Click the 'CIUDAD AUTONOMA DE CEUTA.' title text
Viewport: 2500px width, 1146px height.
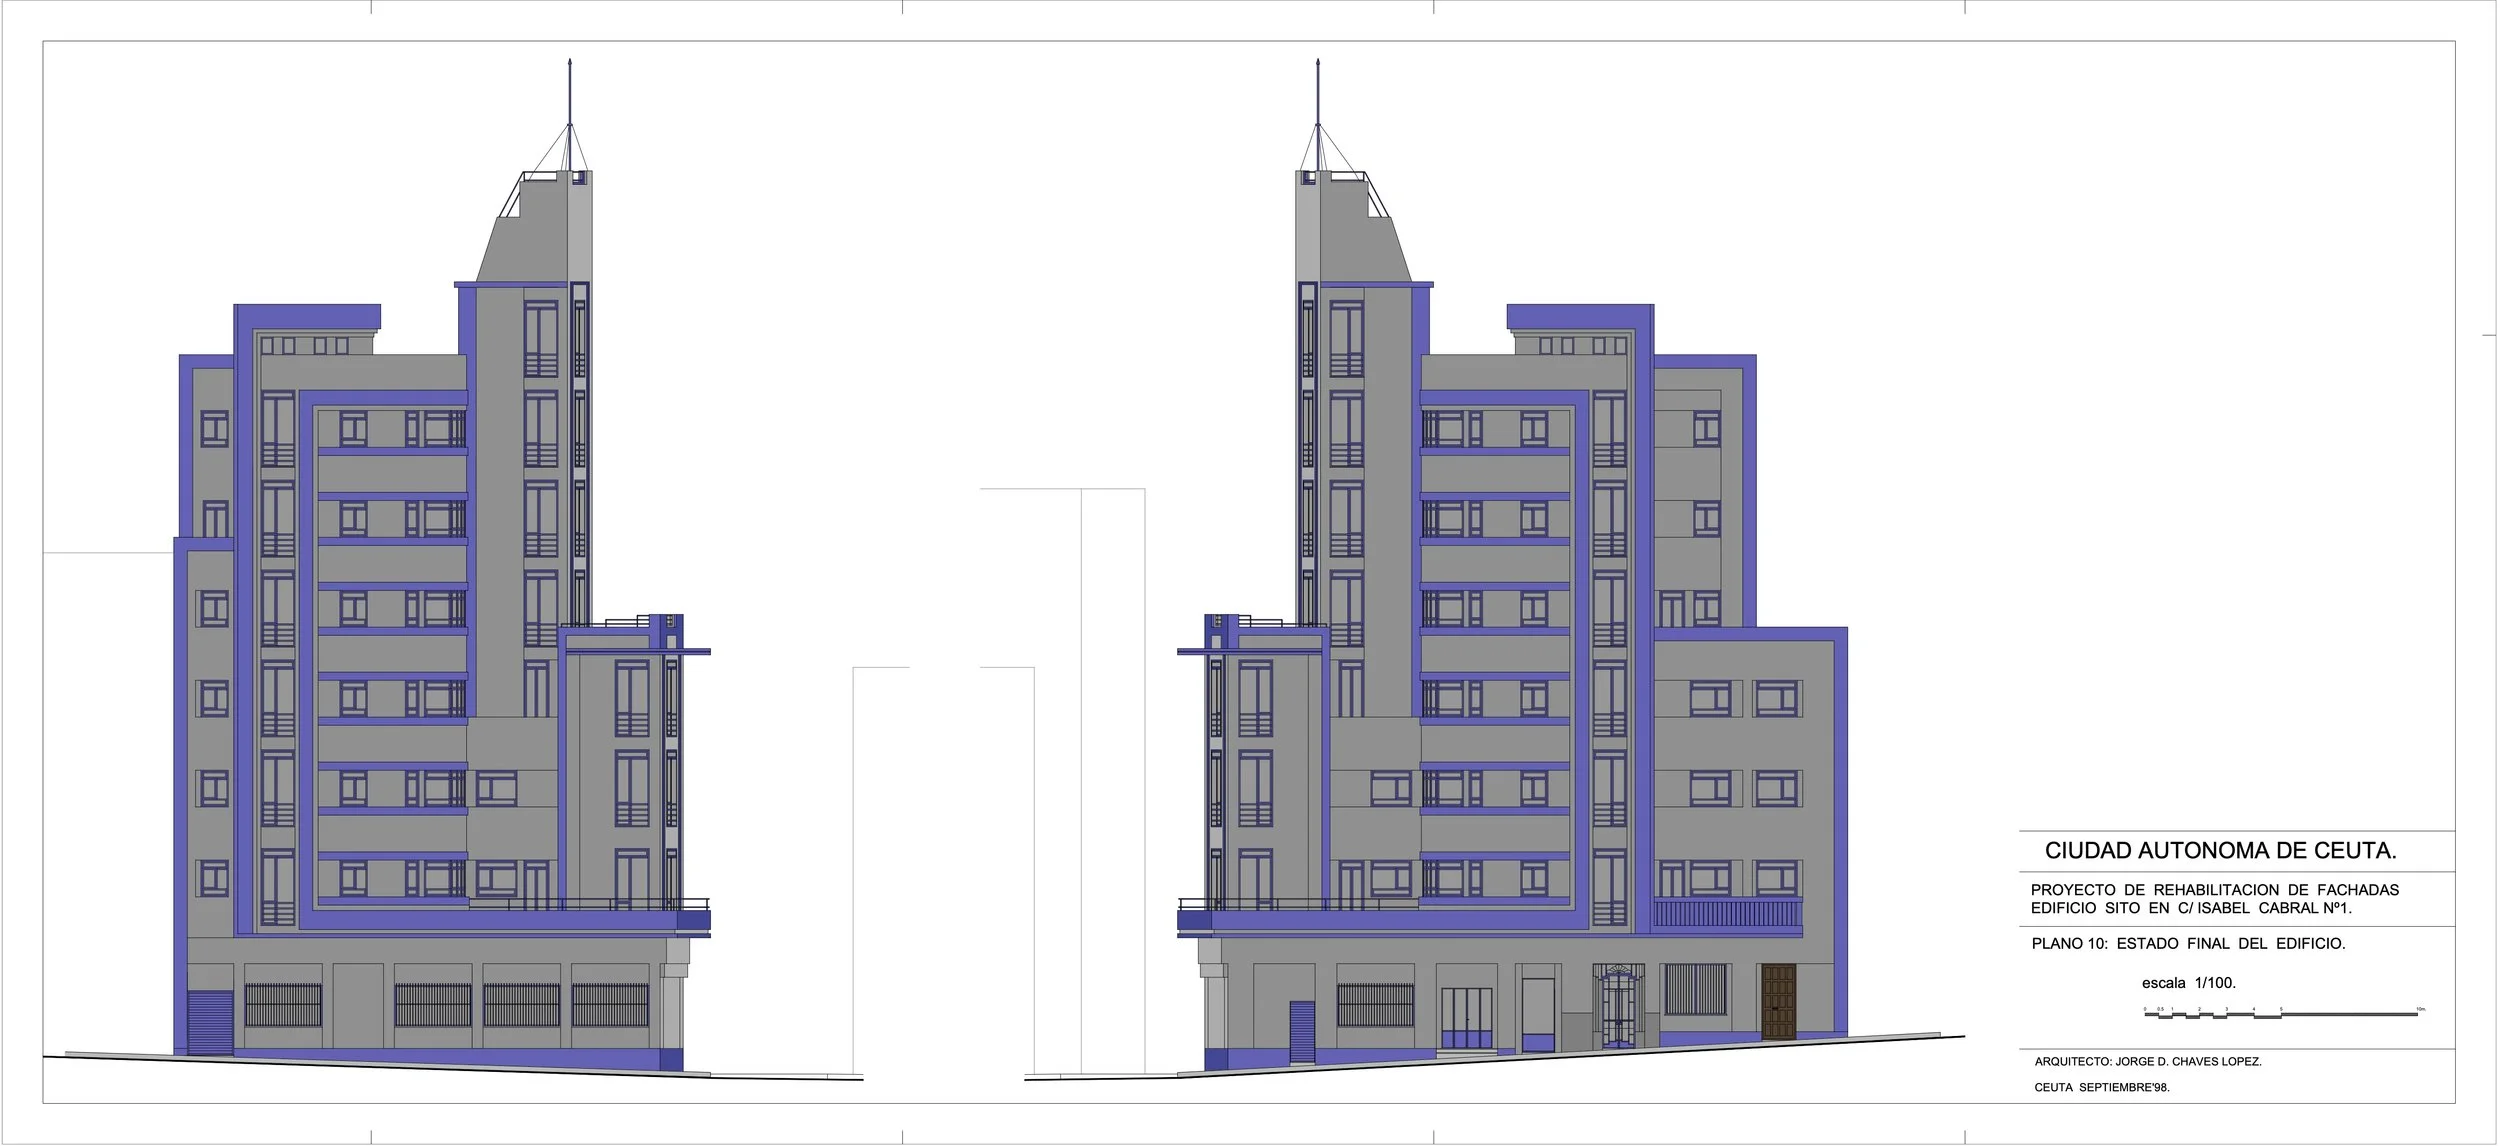[2220, 851]
